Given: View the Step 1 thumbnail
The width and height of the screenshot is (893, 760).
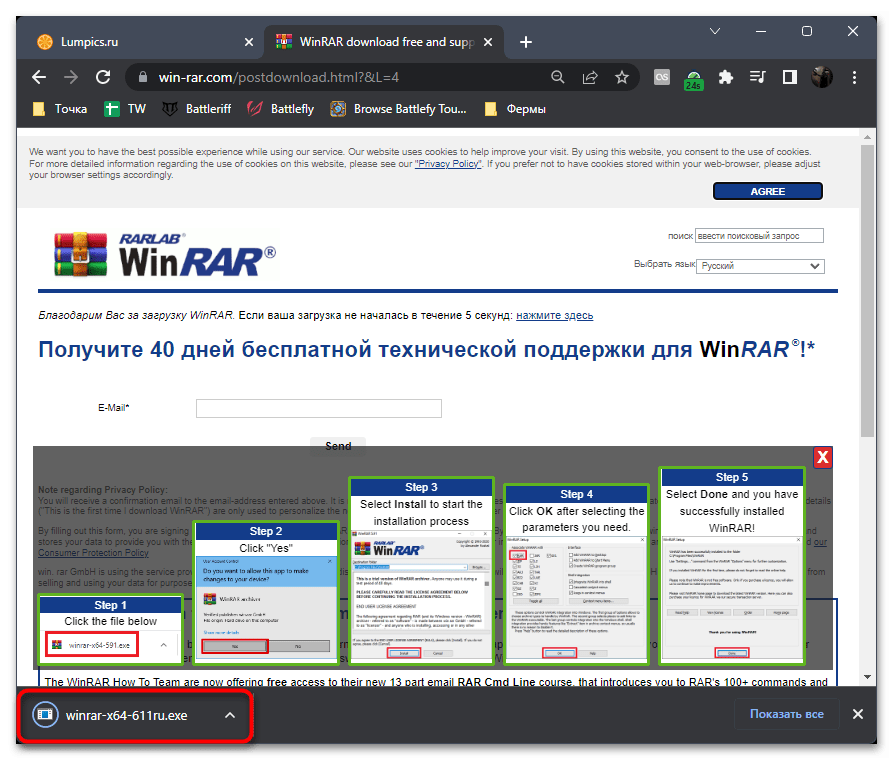Looking at the screenshot, I should 110,629.
